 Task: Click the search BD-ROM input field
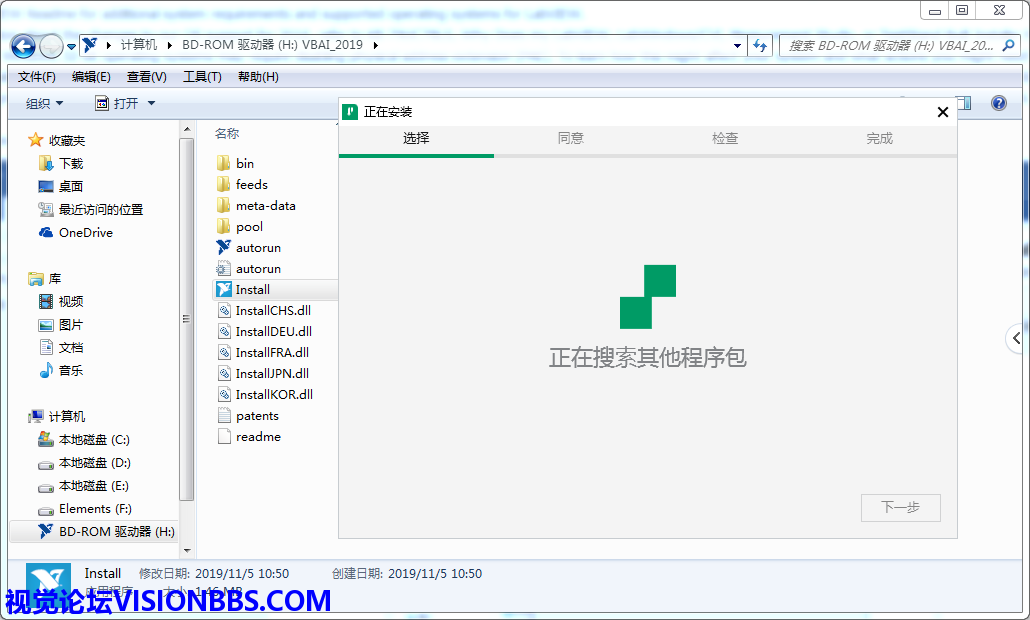tap(890, 46)
